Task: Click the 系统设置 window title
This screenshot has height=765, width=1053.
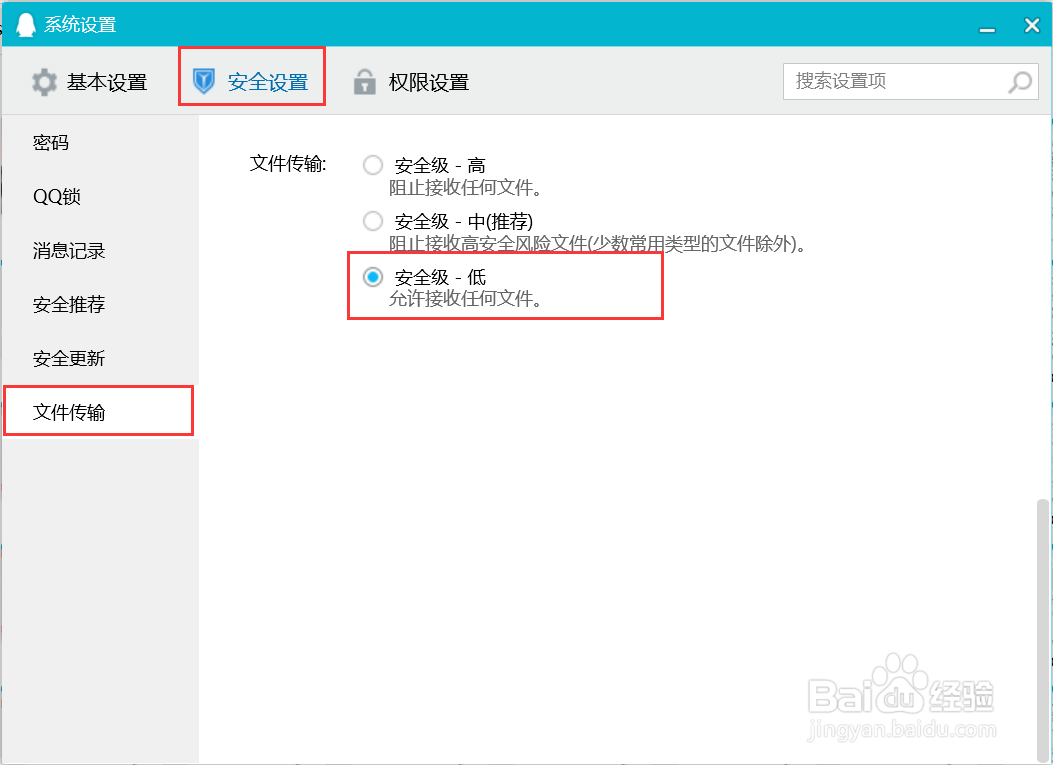Action: coord(80,25)
